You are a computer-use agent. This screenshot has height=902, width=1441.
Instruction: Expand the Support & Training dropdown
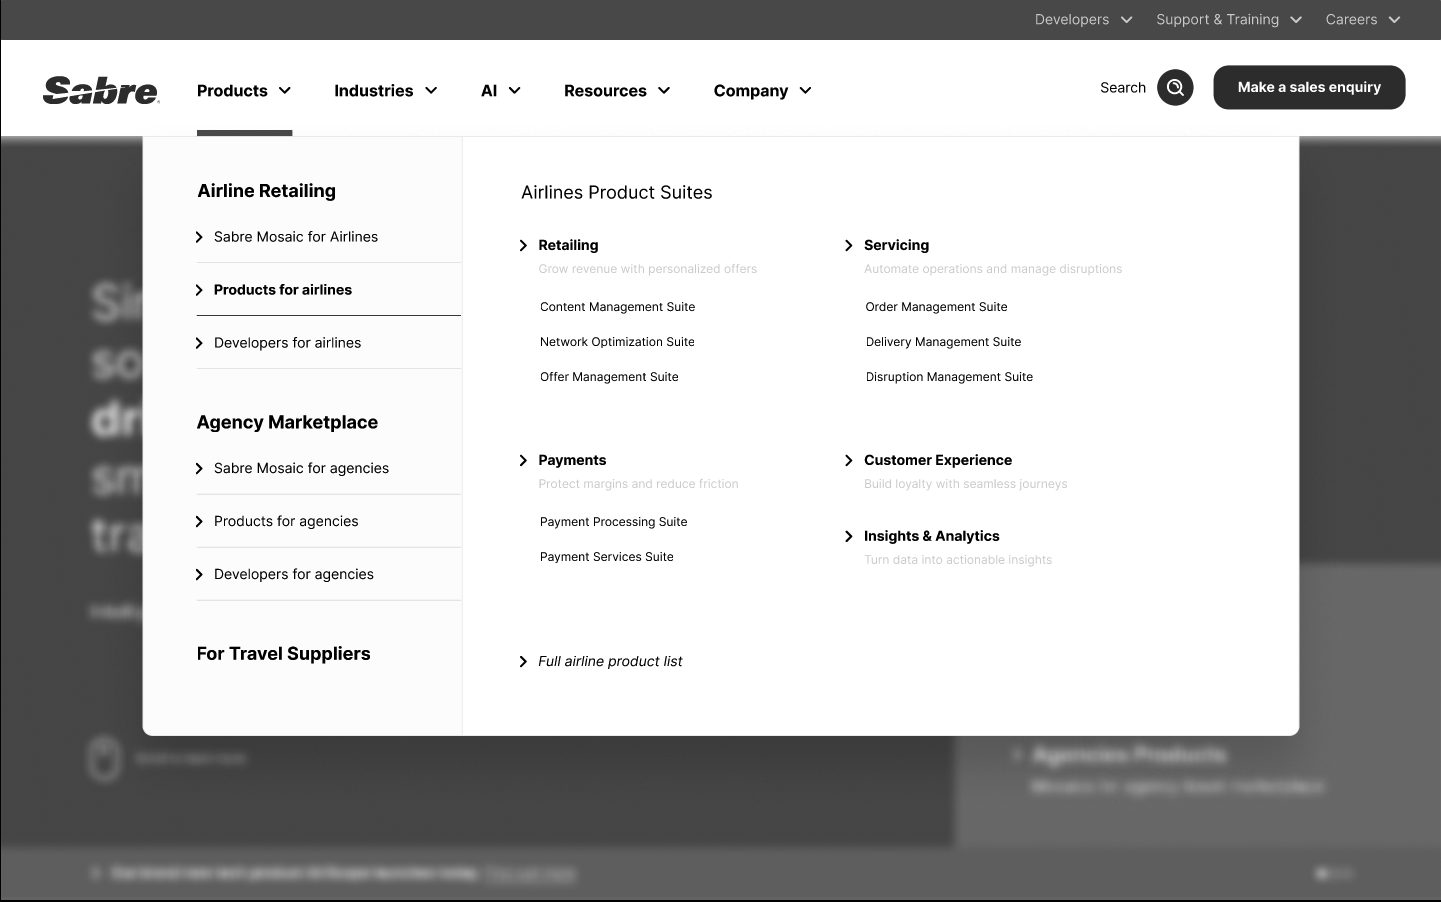click(x=1229, y=19)
